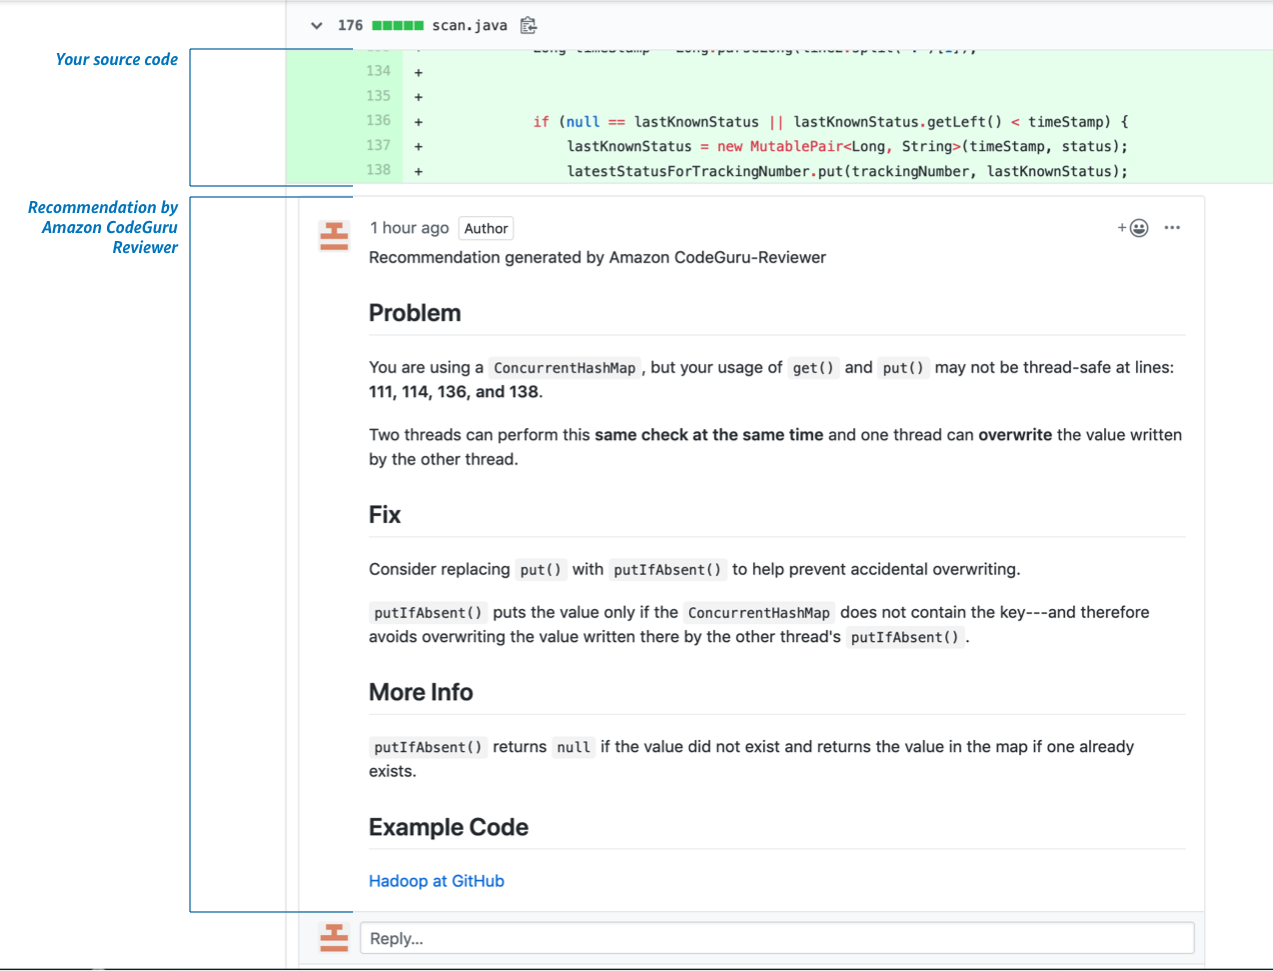This screenshot has height=971, width=1273.
Task: Select line number 136 in diff
Action: 378,121
